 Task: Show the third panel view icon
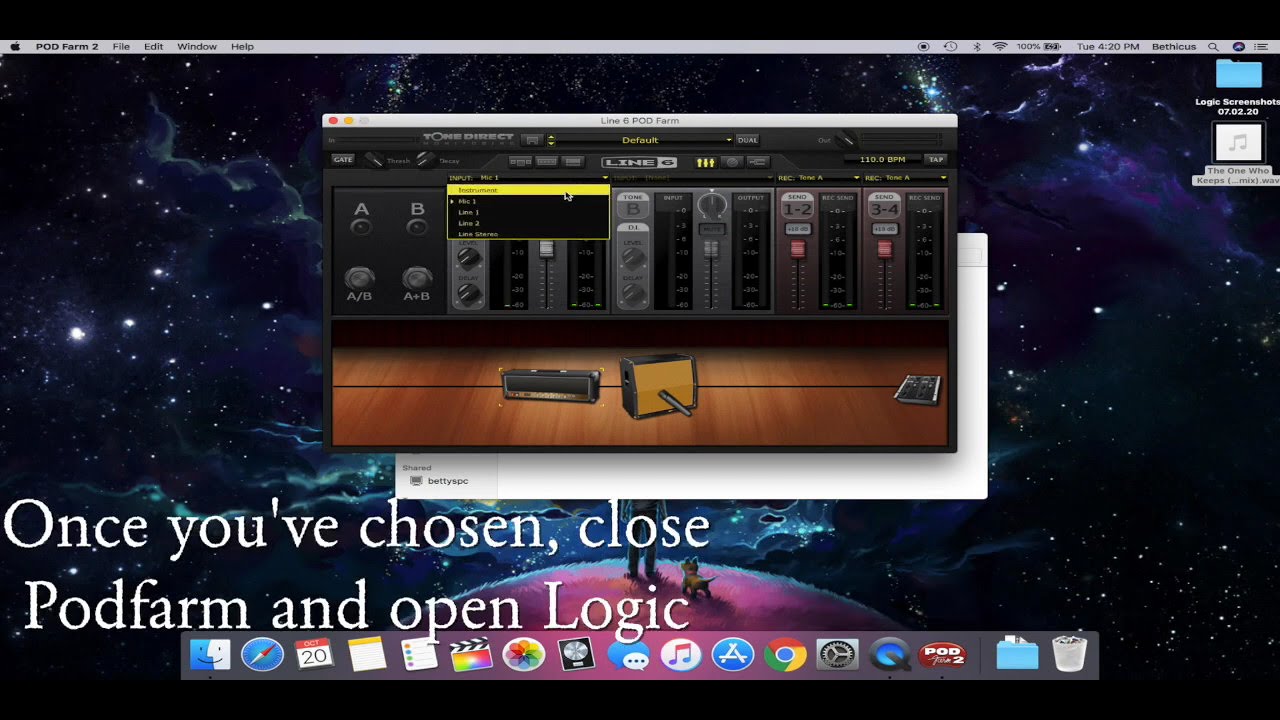pyautogui.click(x=572, y=161)
